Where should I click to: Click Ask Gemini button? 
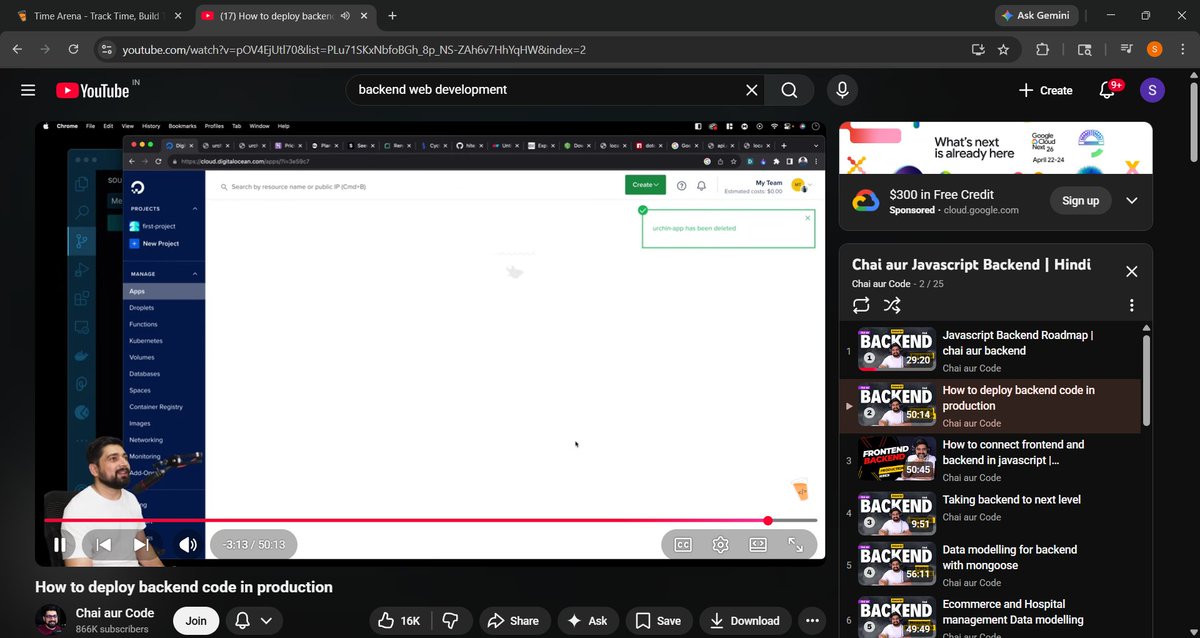(1038, 15)
